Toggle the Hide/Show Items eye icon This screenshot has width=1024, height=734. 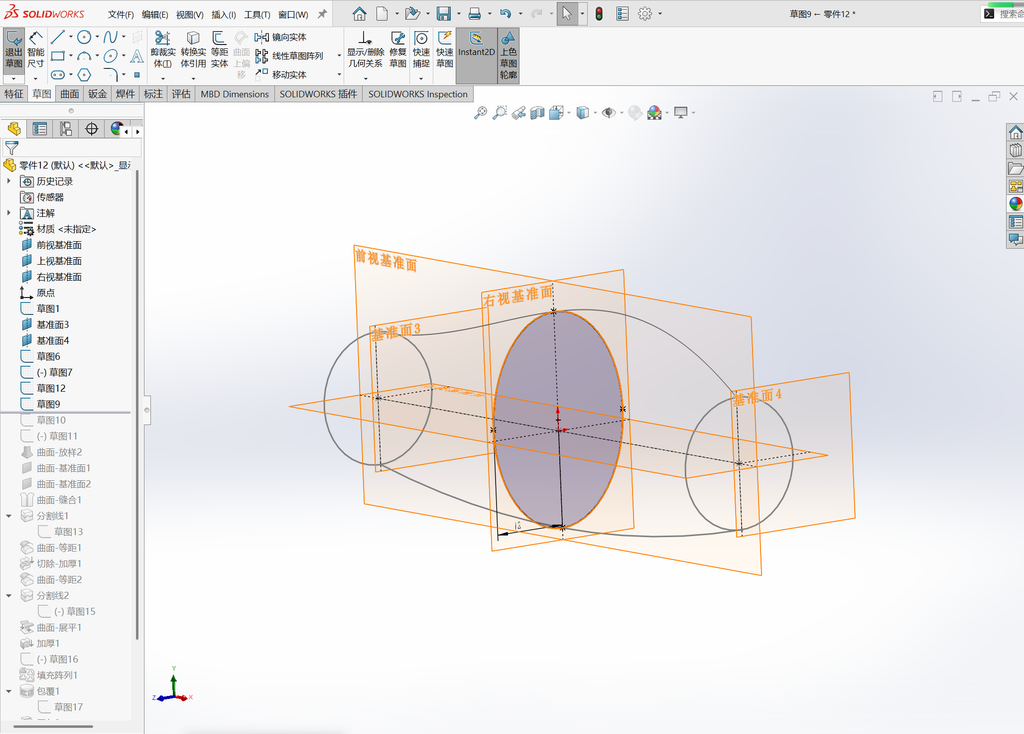tap(609, 113)
